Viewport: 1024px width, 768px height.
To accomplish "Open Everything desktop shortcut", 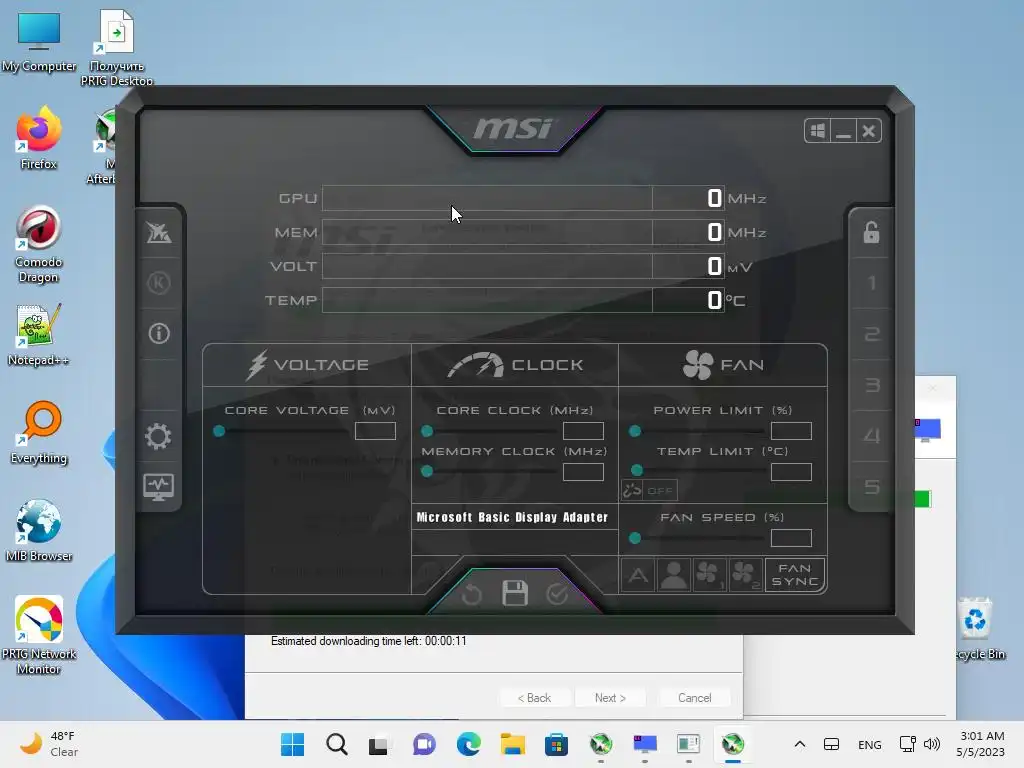I will (x=39, y=432).
